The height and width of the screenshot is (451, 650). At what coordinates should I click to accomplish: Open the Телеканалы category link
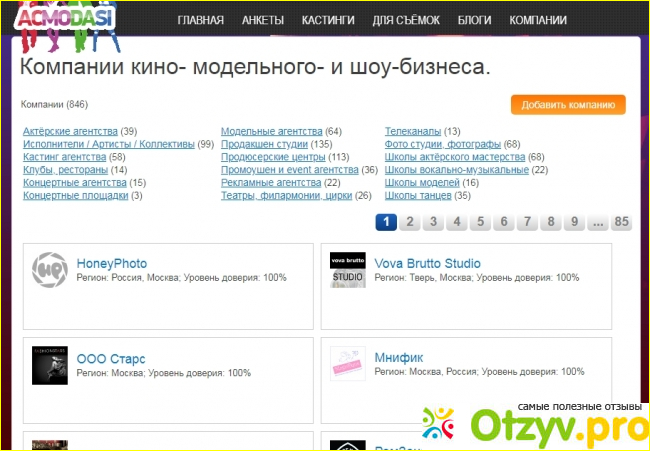click(414, 131)
